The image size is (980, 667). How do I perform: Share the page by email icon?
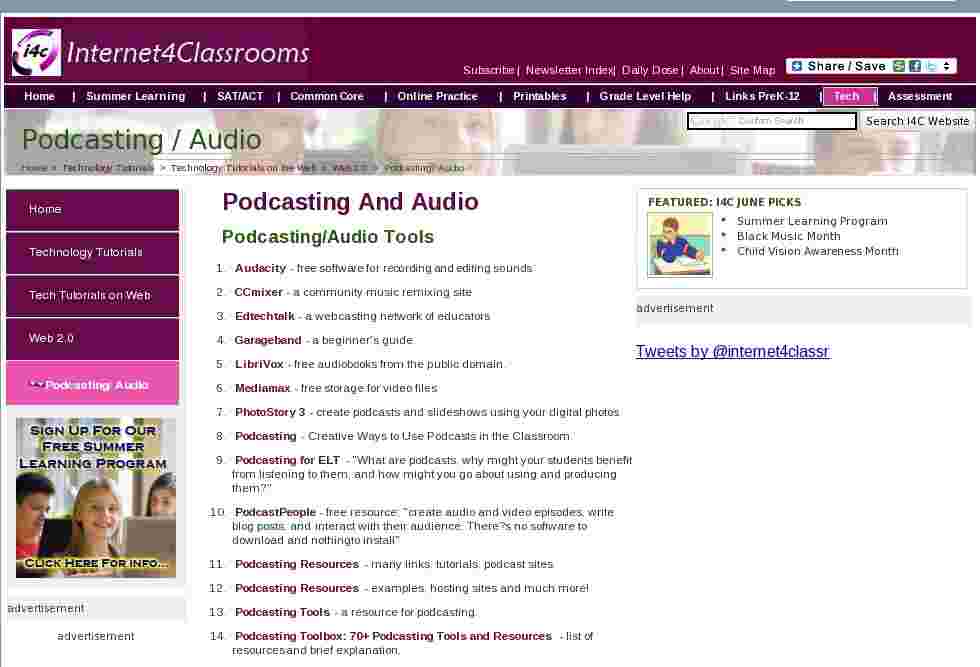tap(899, 66)
